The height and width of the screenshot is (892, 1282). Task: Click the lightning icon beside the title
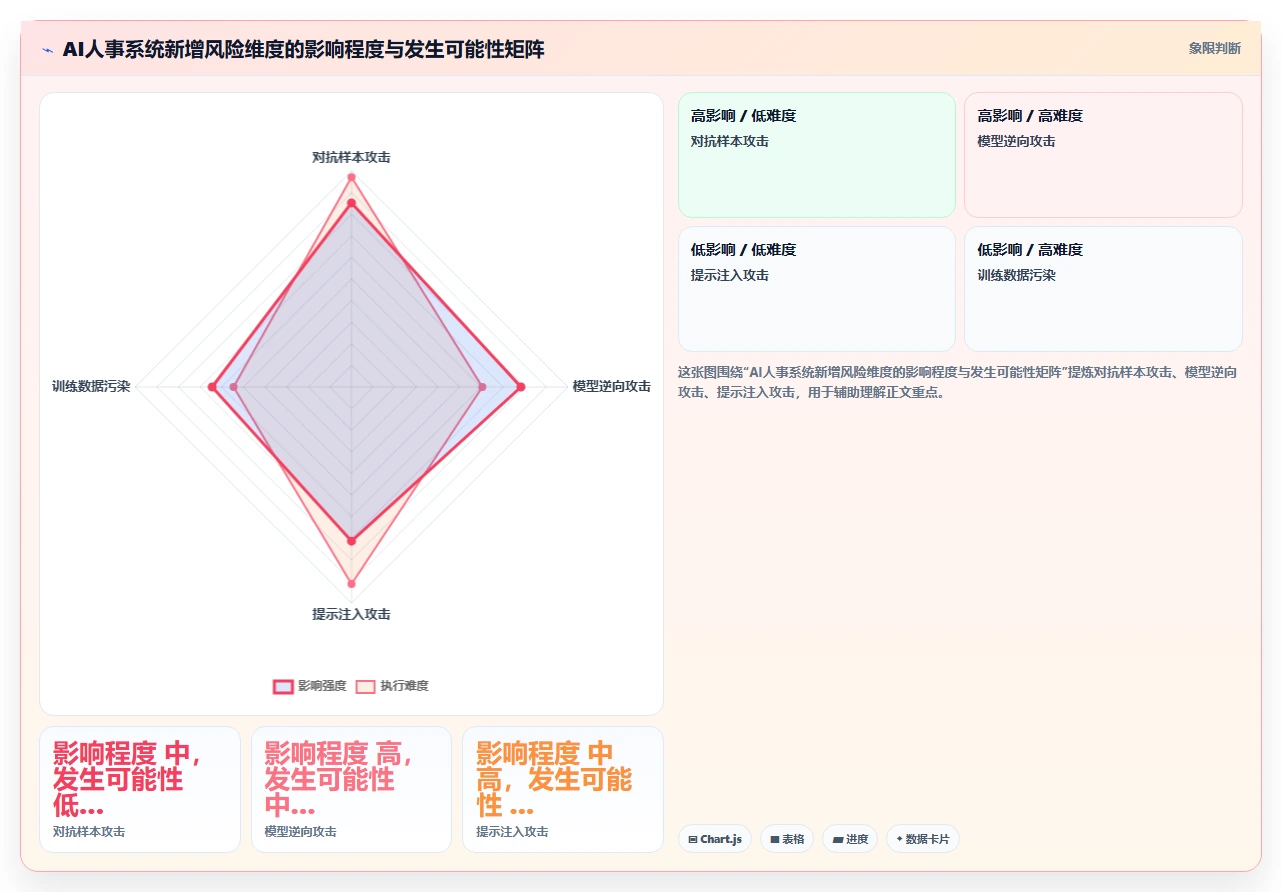pyautogui.click(x=47, y=50)
